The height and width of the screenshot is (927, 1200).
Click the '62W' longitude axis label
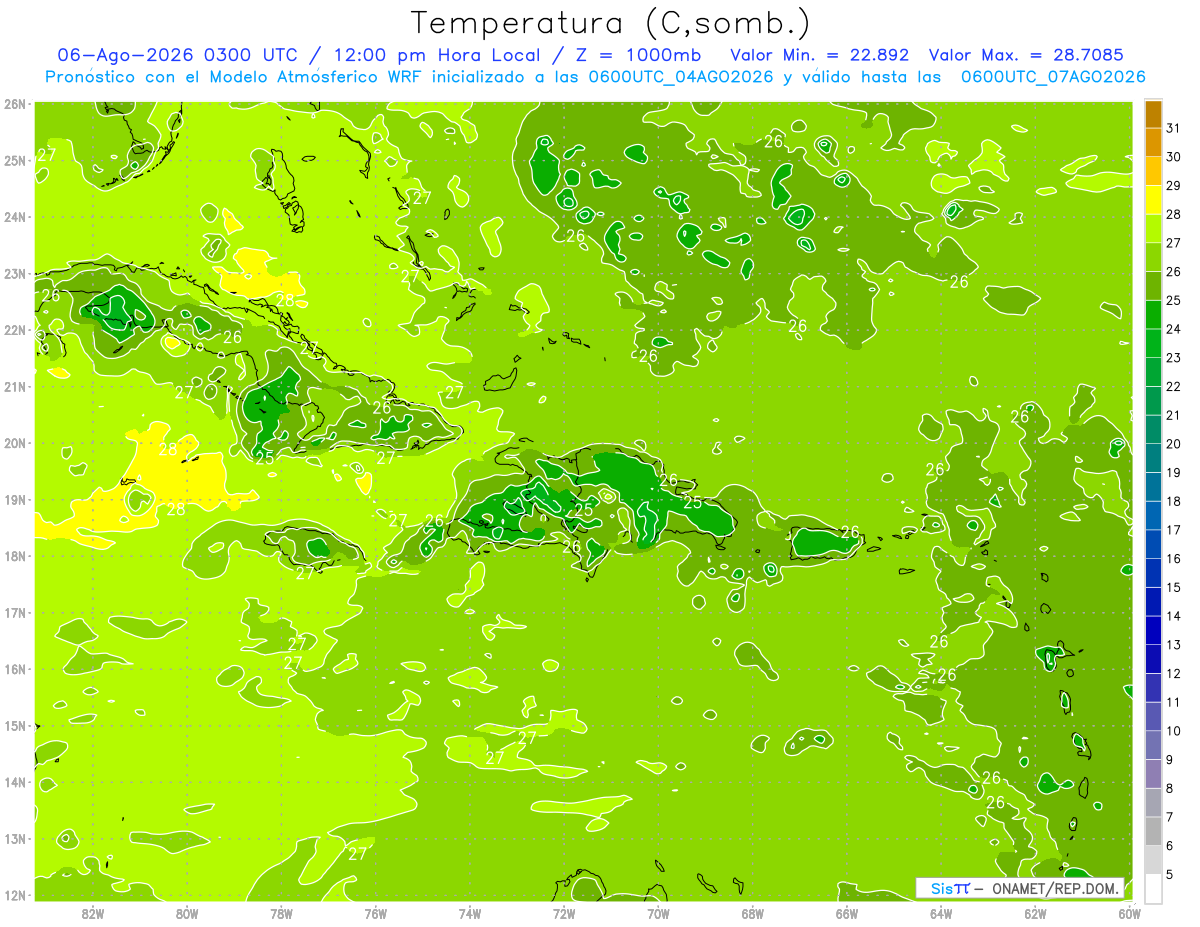tap(1035, 913)
